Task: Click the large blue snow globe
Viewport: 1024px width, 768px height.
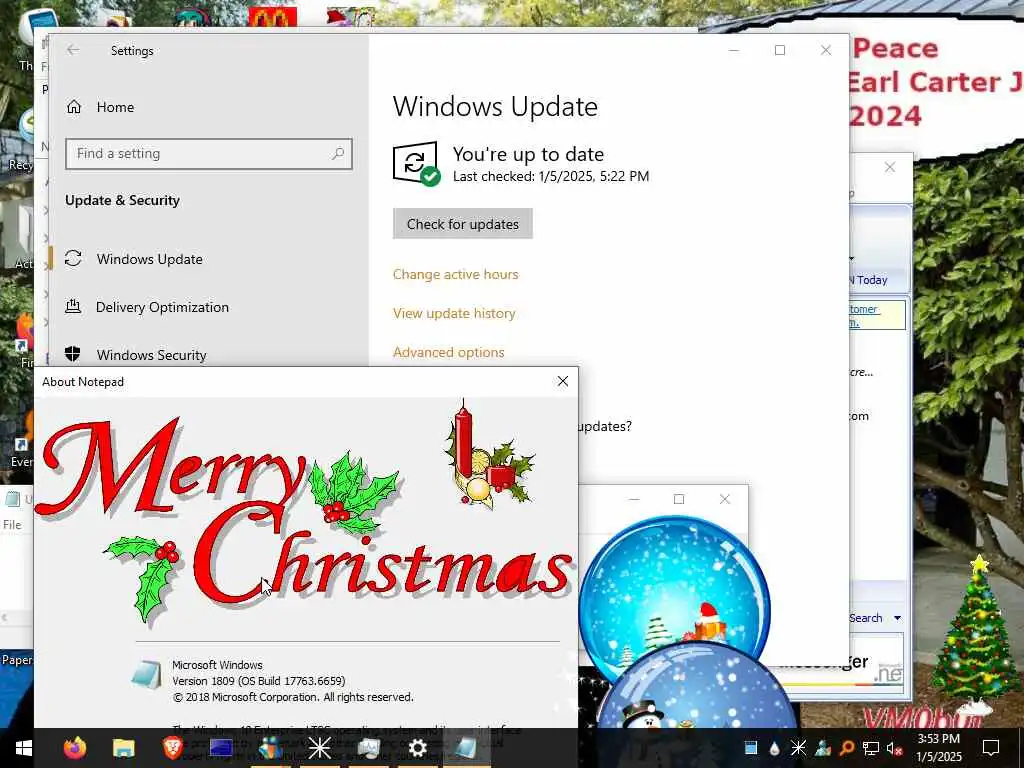Action: click(675, 591)
